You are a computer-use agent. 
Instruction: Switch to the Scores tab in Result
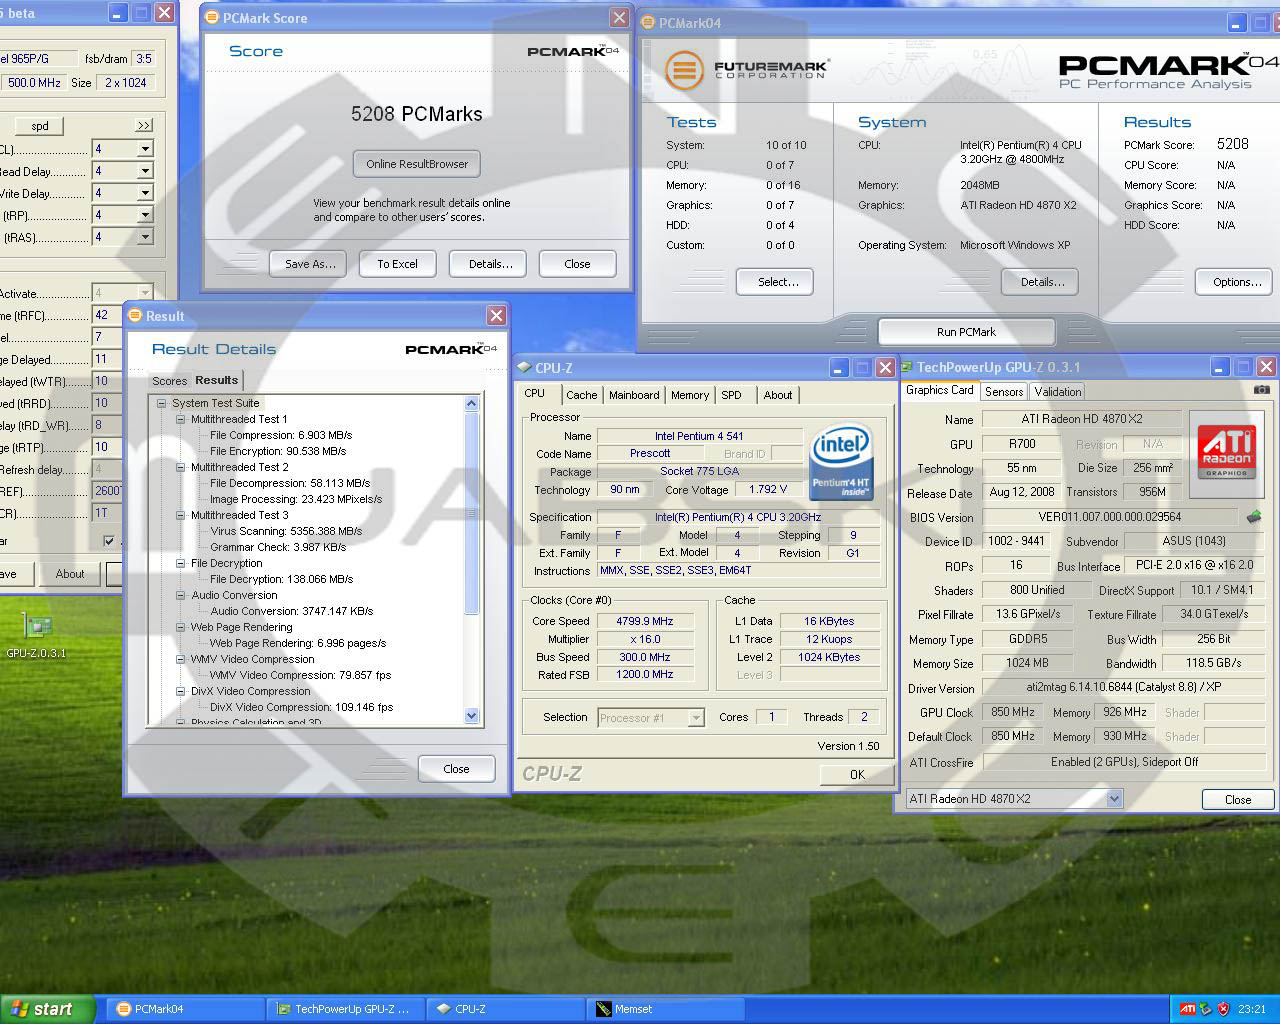coord(169,381)
